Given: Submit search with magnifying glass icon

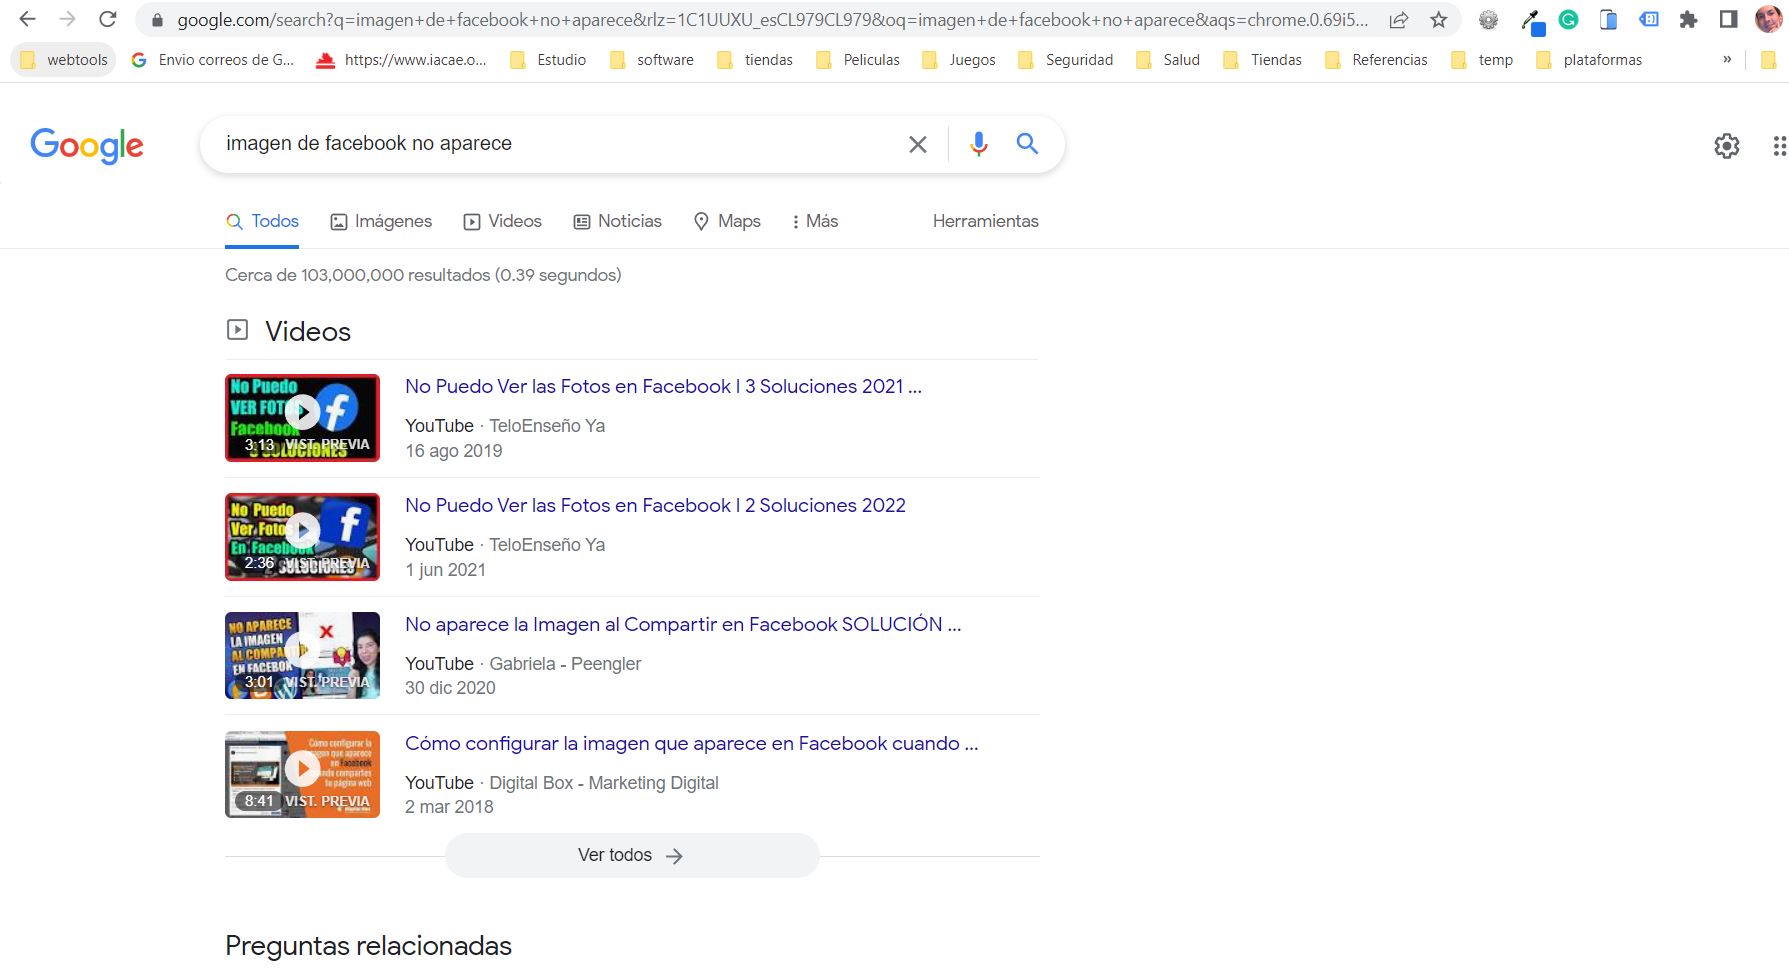Looking at the screenshot, I should click(x=1027, y=143).
